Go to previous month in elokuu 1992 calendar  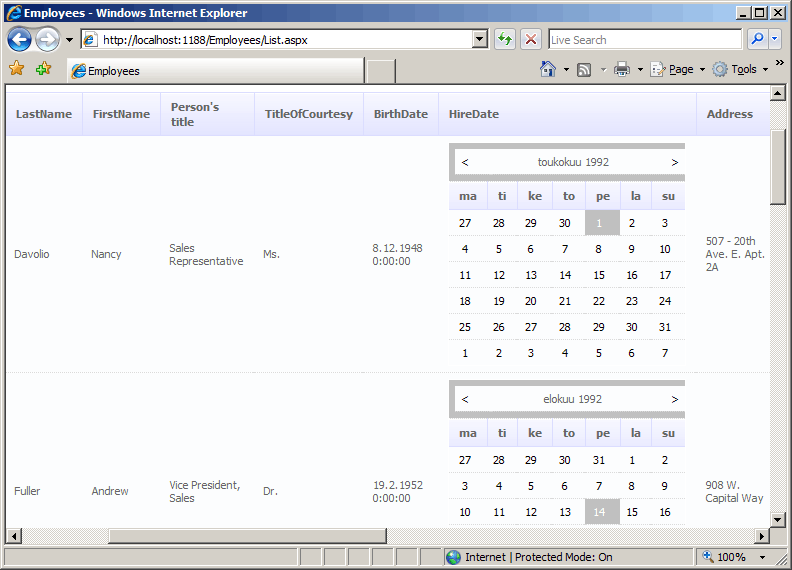coord(465,399)
